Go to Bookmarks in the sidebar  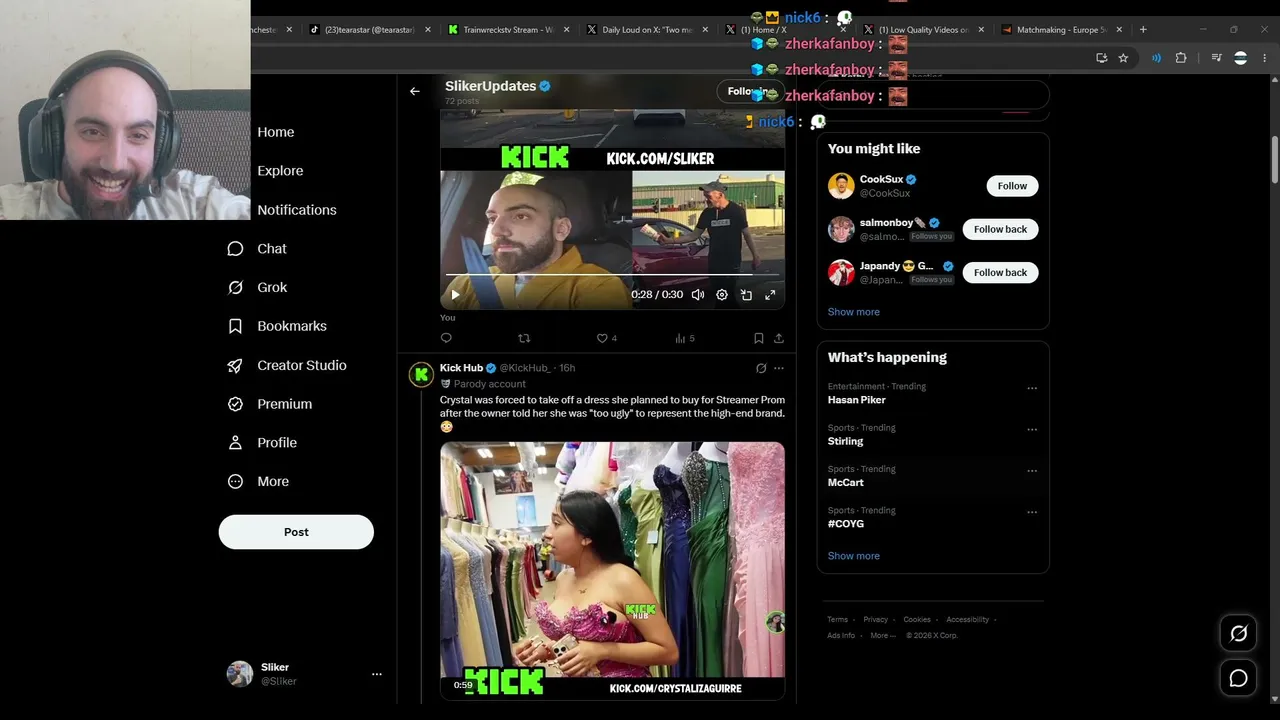(x=277, y=326)
